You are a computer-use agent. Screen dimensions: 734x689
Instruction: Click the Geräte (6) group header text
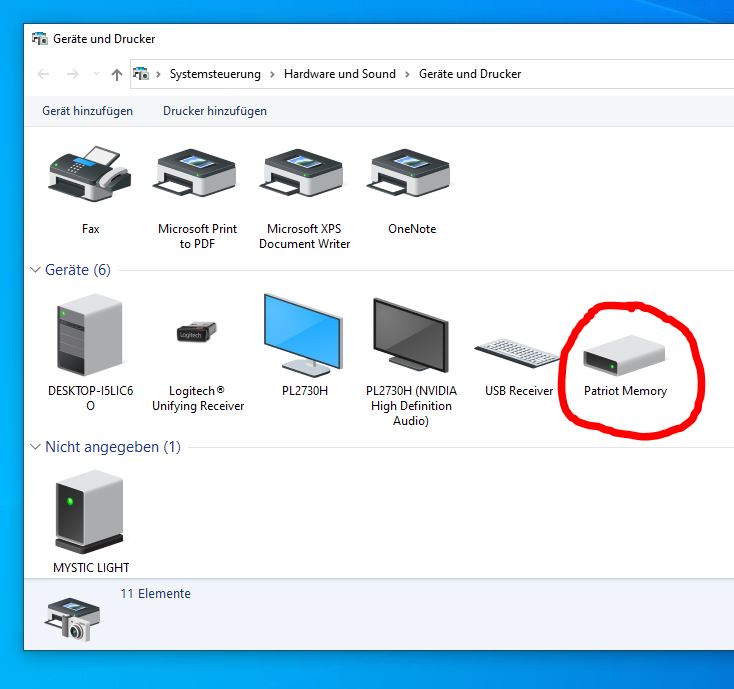coord(78,270)
